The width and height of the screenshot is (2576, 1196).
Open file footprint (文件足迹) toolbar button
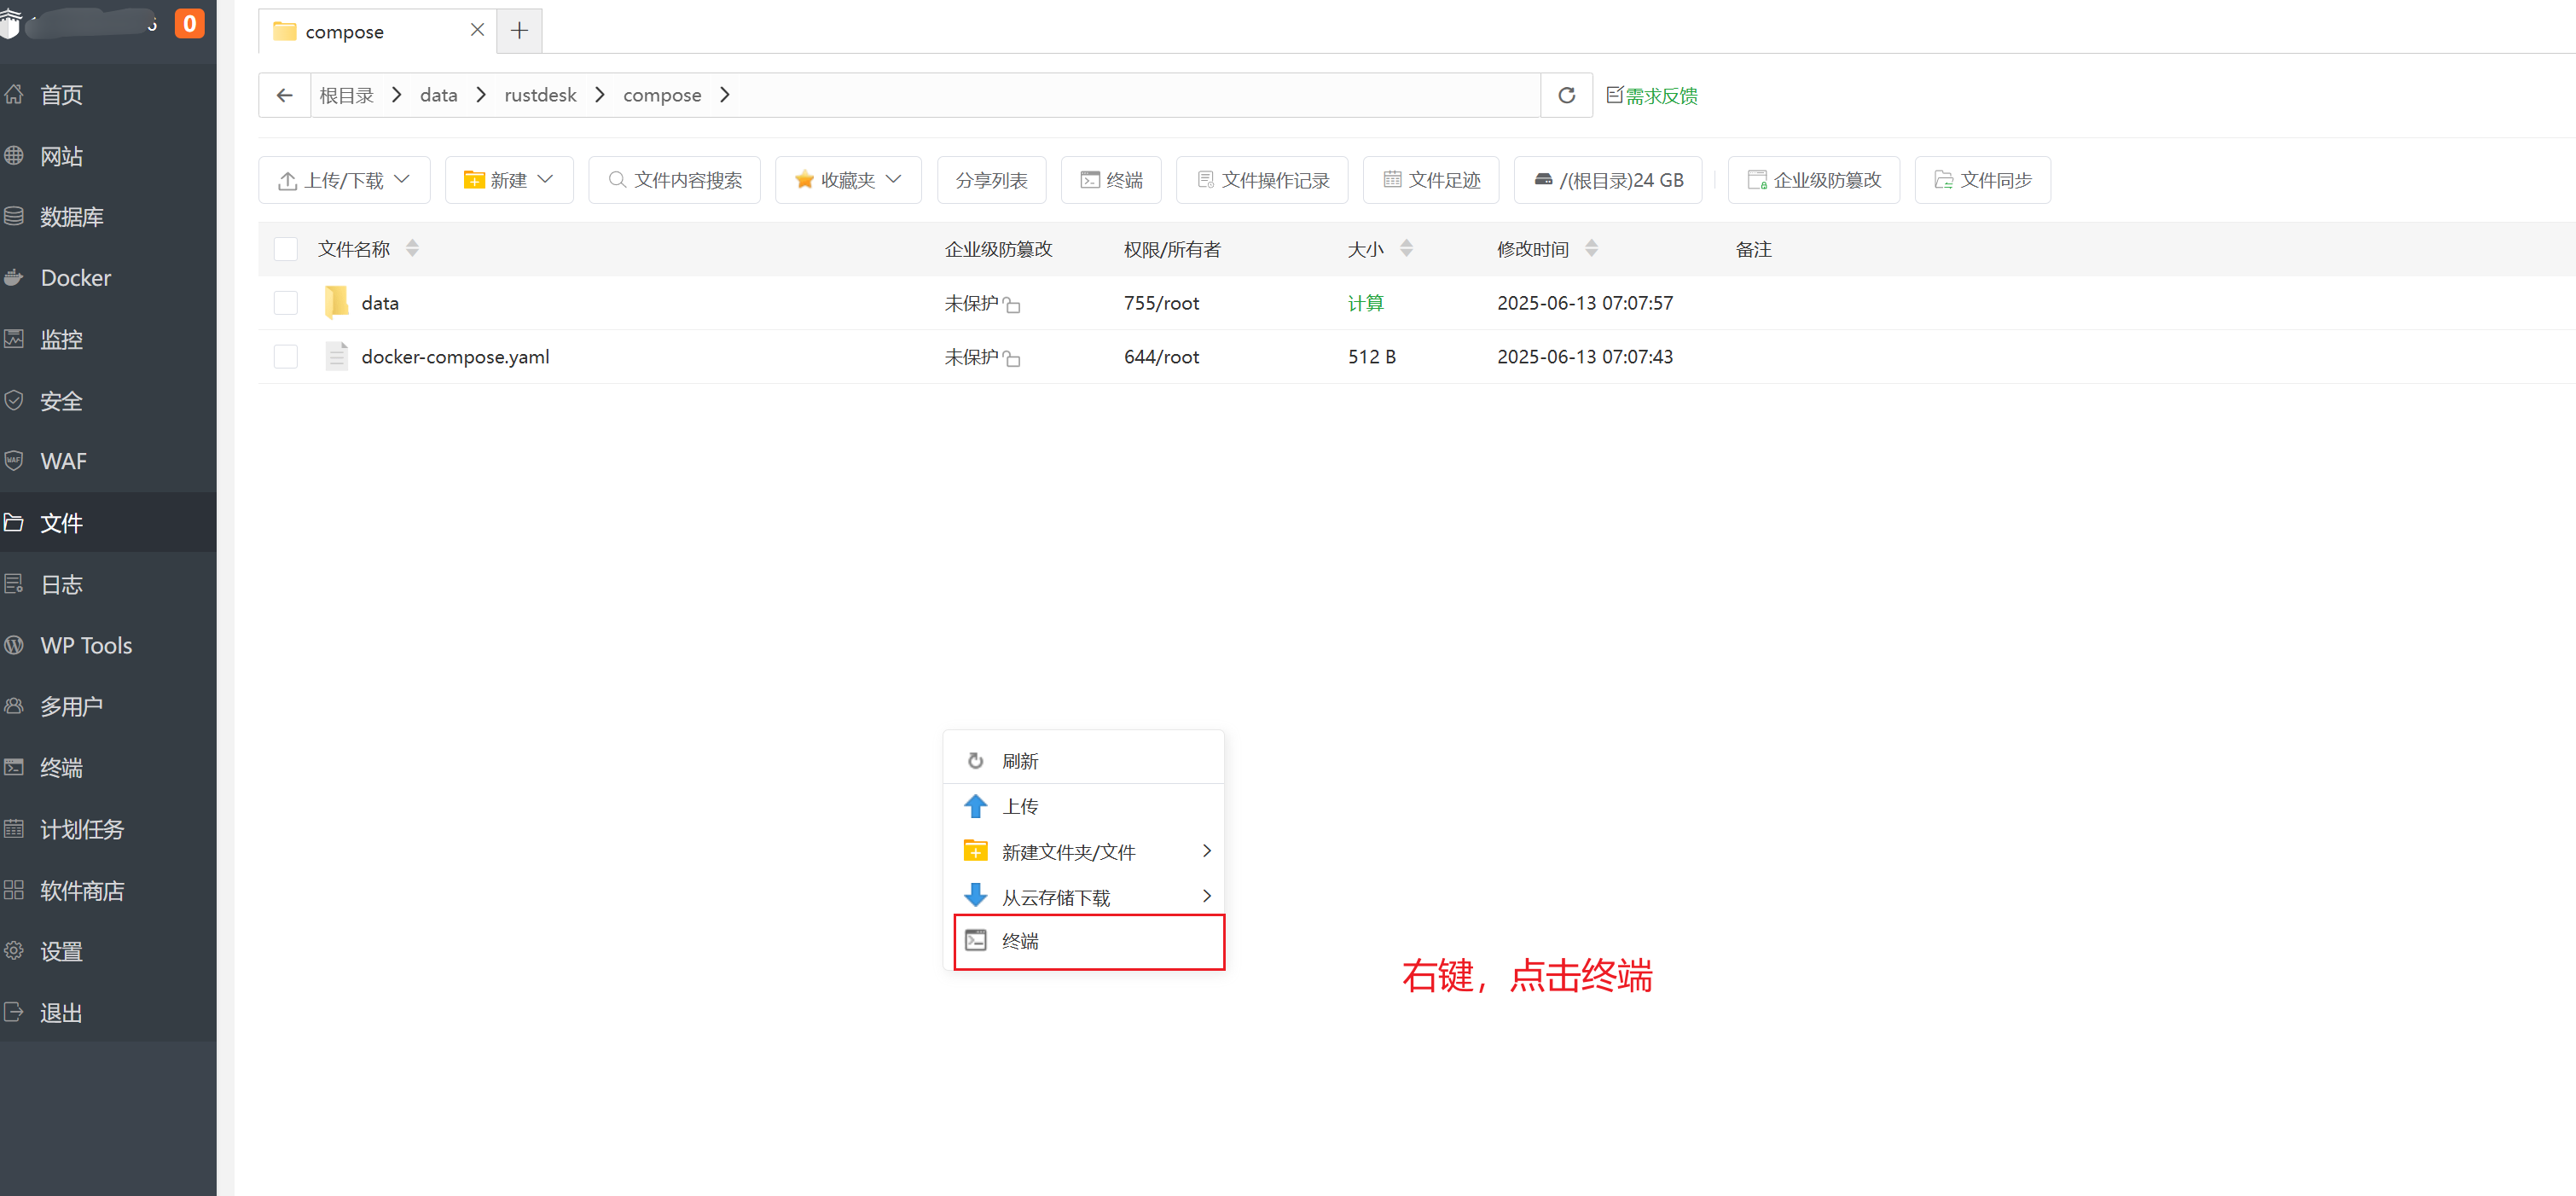[1431, 180]
